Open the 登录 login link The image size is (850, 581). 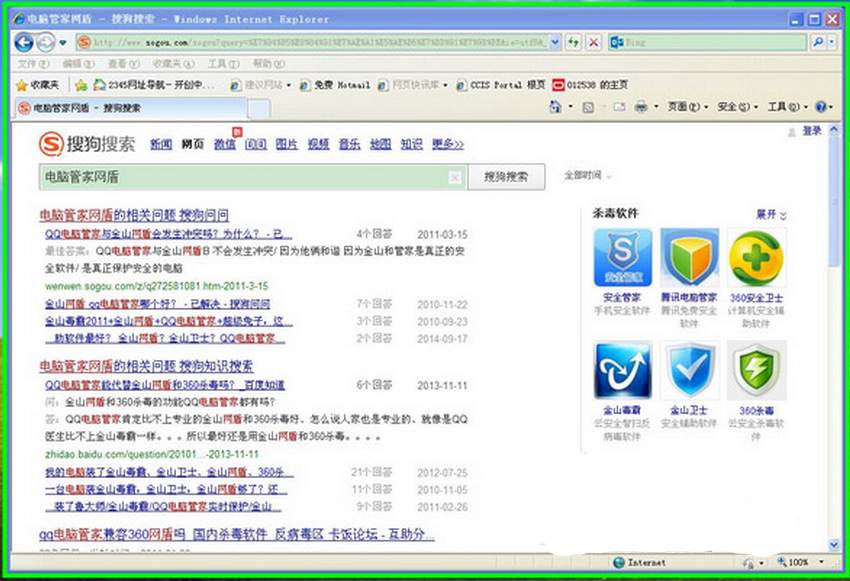point(811,131)
